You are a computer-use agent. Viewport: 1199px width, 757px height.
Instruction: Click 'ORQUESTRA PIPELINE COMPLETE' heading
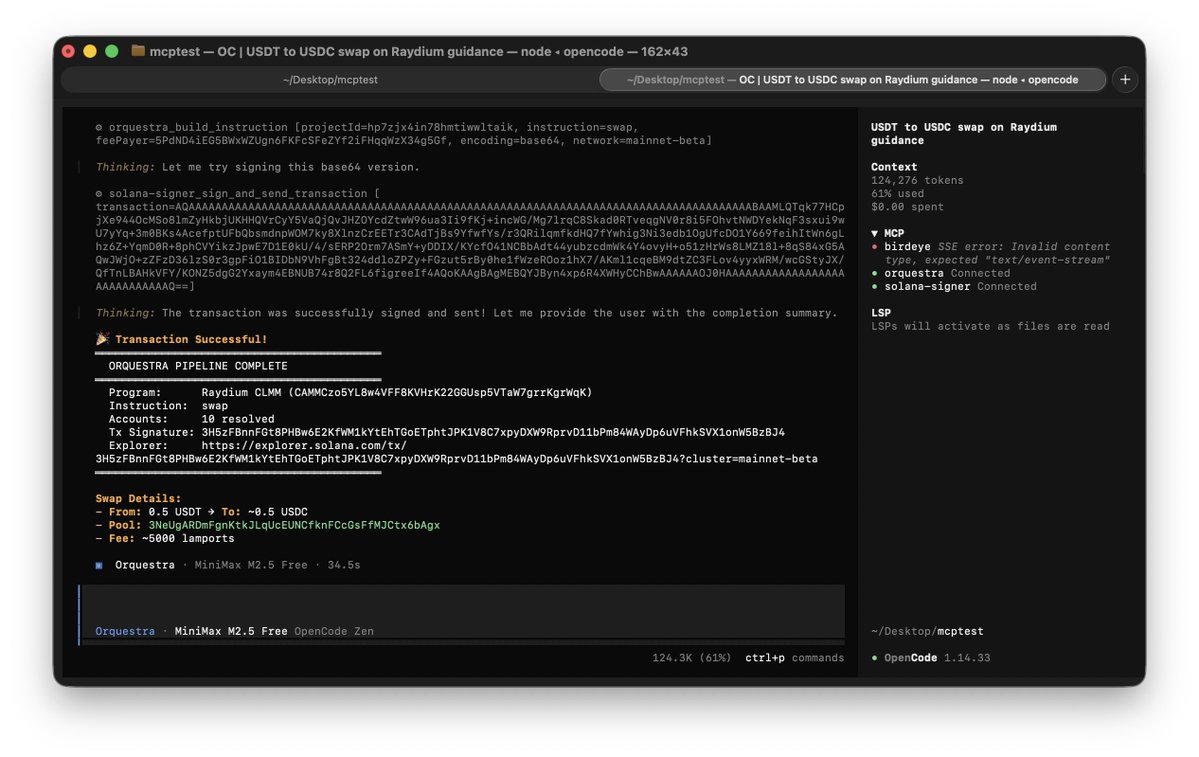198,366
